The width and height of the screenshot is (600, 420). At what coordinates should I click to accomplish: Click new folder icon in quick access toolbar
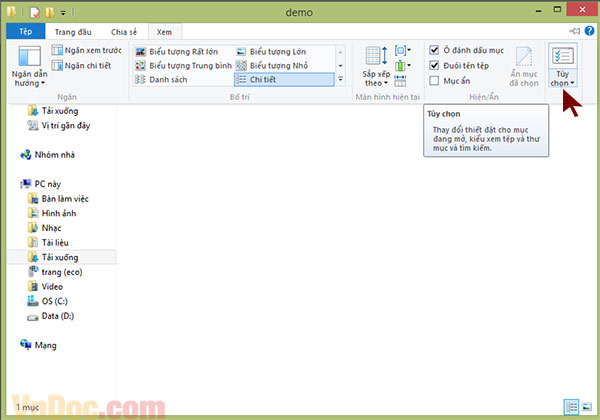coord(50,12)
